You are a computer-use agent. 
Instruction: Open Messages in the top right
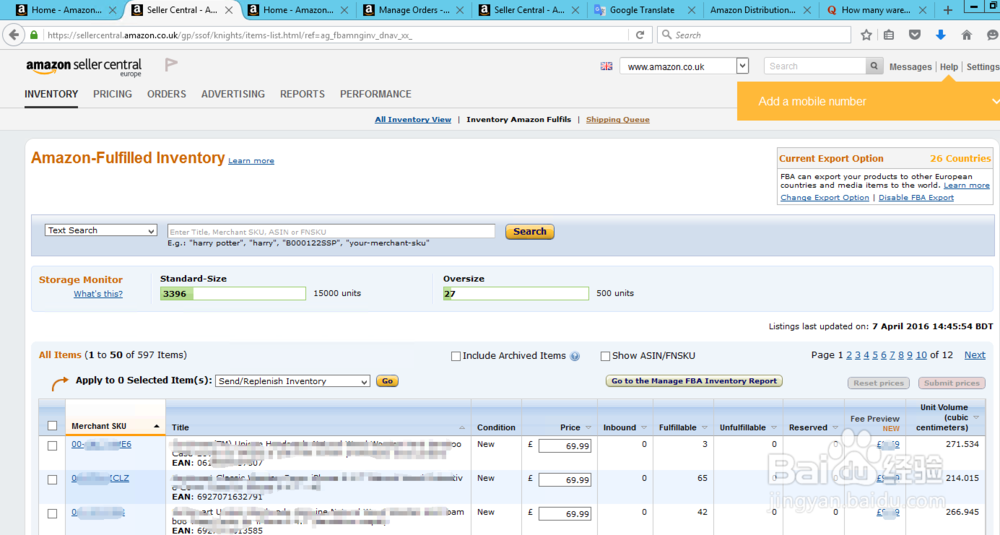pos(910,67)
